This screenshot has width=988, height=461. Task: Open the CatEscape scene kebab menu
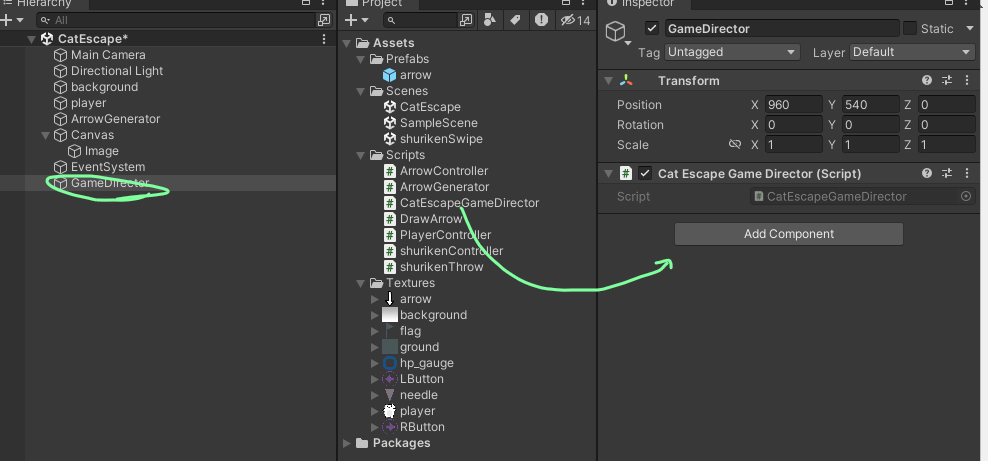pyautogui.click(x=324, y=39)
